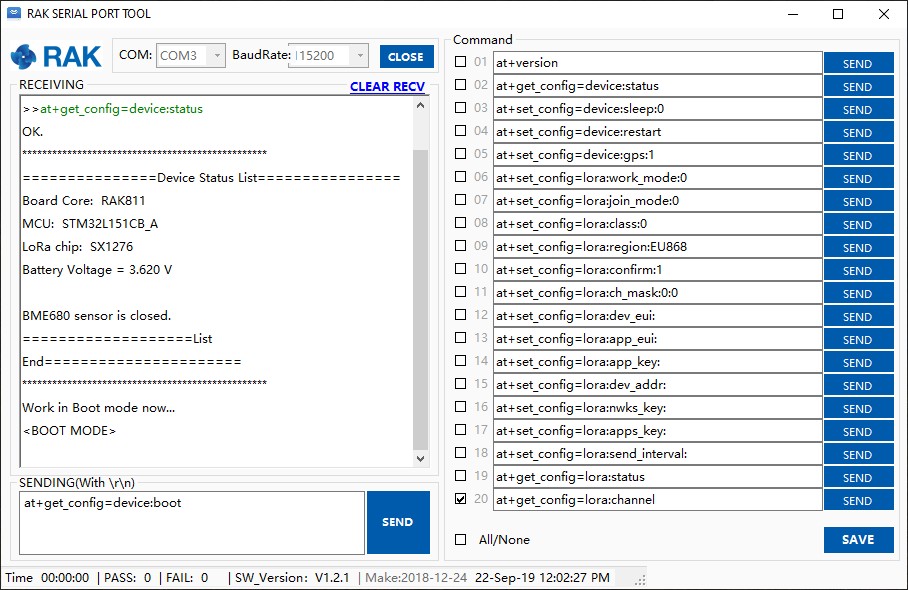Screen dimensions: 908x590
Task: Send the at+set_config=device:restart command
Action: tap(858, 132)
